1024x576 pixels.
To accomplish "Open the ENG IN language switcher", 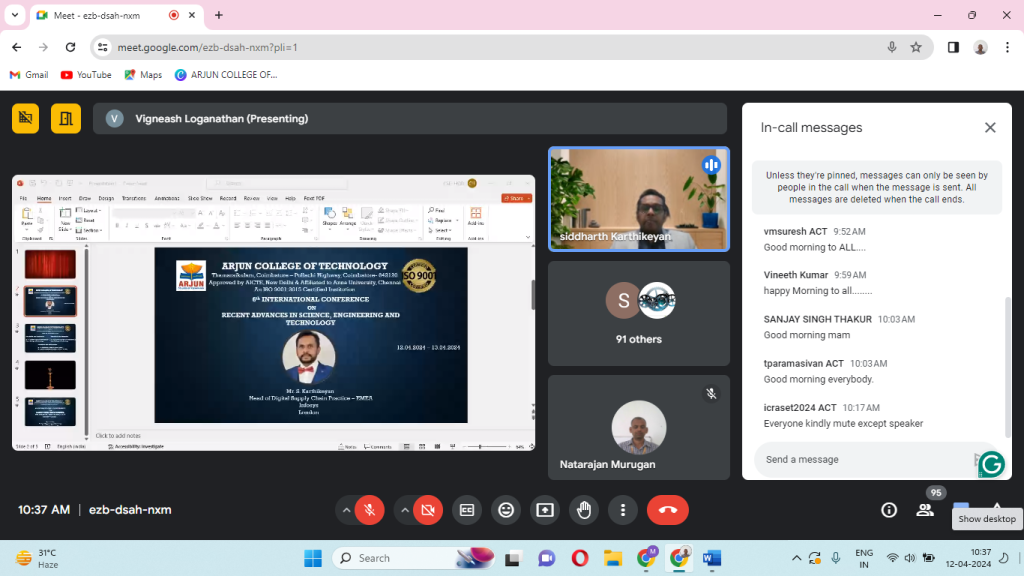I will [x=864, y=558].
